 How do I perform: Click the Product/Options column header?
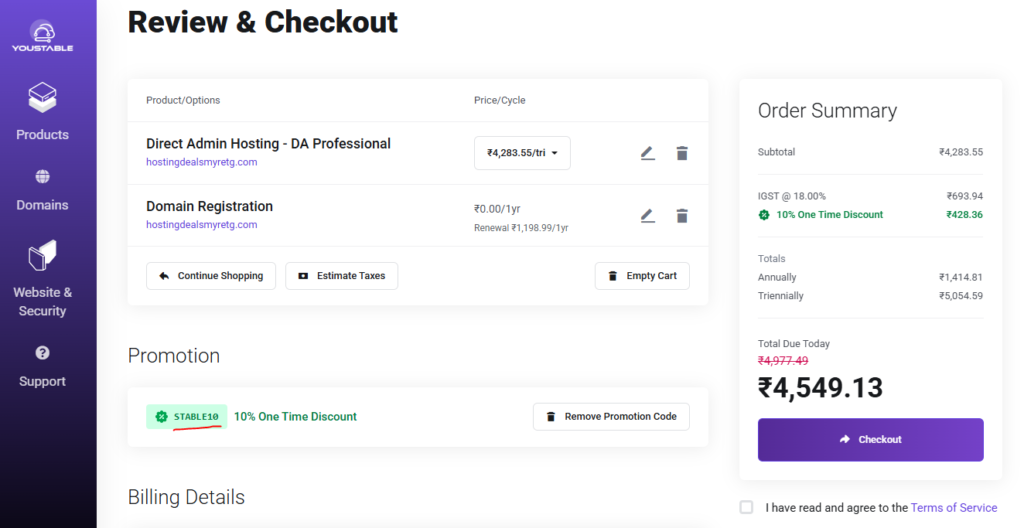point(183,100)
